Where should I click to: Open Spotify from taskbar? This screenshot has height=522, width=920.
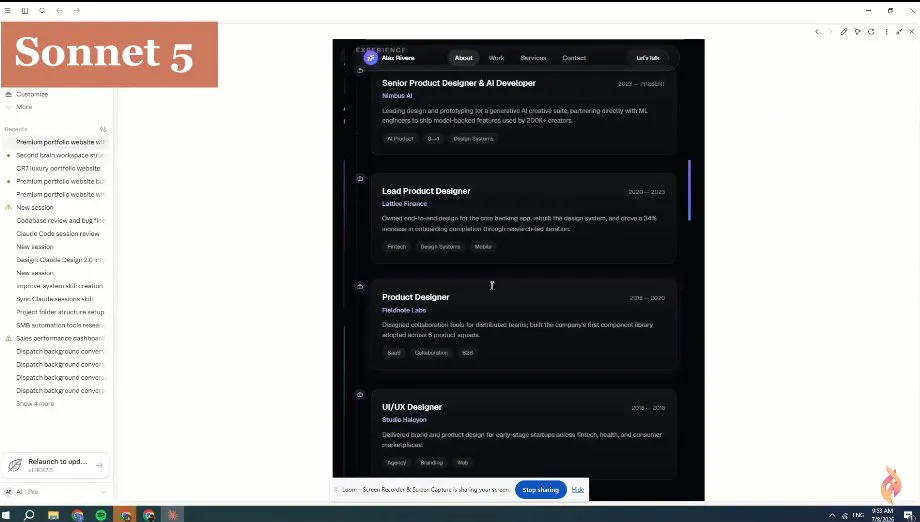[x=101, y=515]
